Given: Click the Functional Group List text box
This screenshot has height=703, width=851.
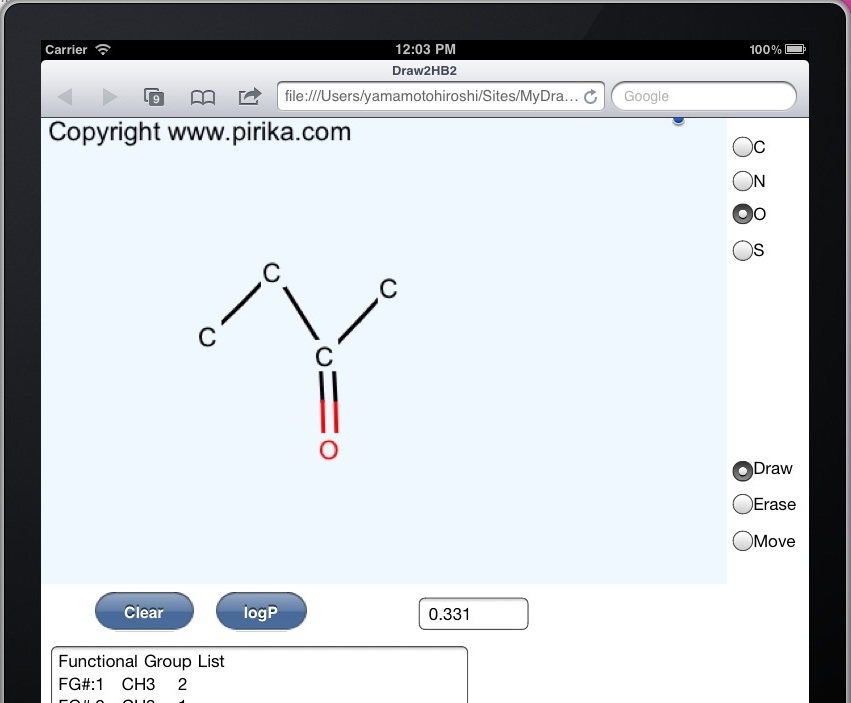Looking at the screenshot, I should (x=259, y=674).
